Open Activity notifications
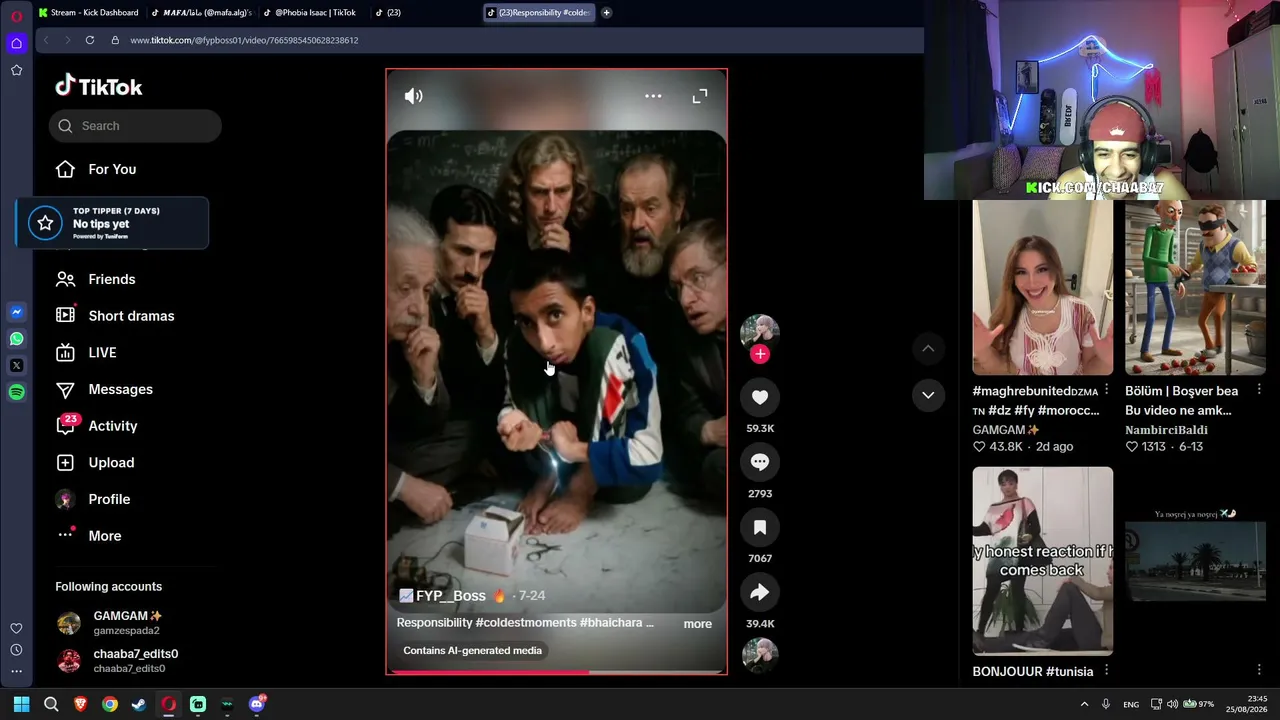The image size is (1280, 720). click(x=96, y=426)
